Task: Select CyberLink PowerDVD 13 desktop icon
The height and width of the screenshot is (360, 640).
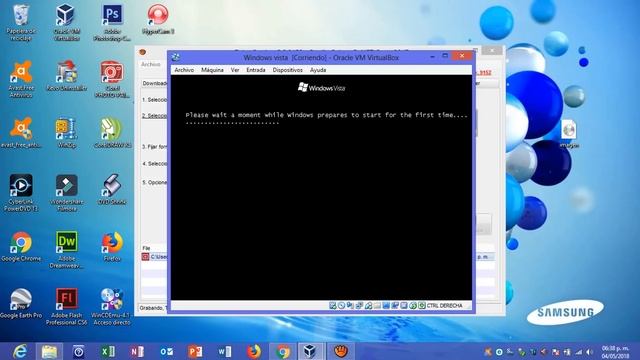Action: point(21,193)
